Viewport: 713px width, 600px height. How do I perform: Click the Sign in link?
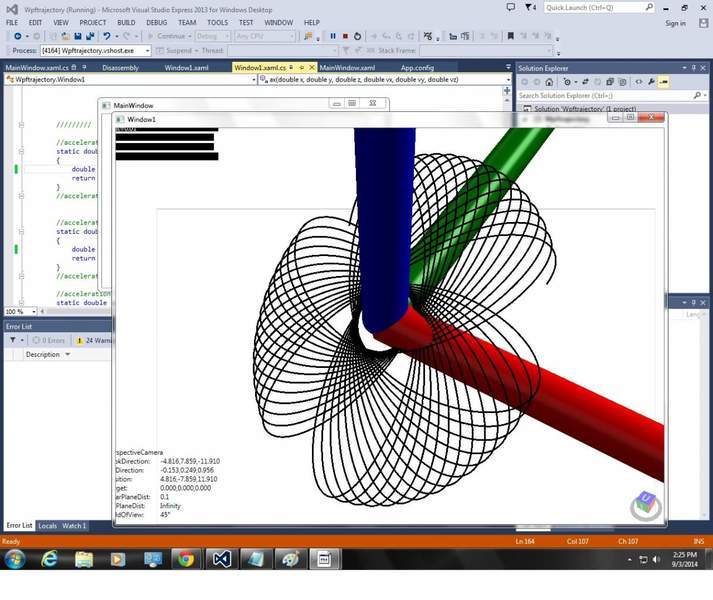pos(675,23)
